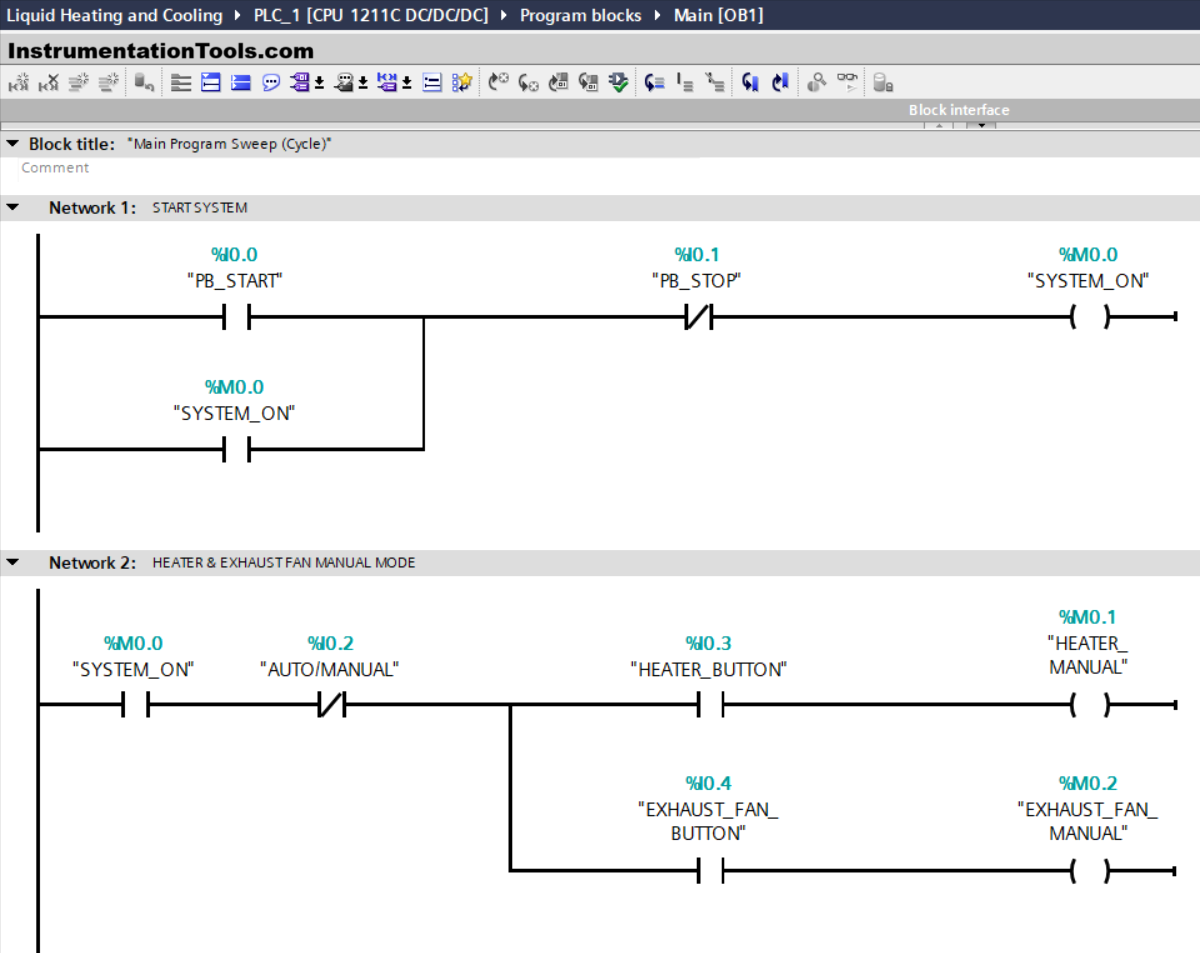Select the PB_START normally open contact
This screenshot has height=953, width=1200.
235,318
